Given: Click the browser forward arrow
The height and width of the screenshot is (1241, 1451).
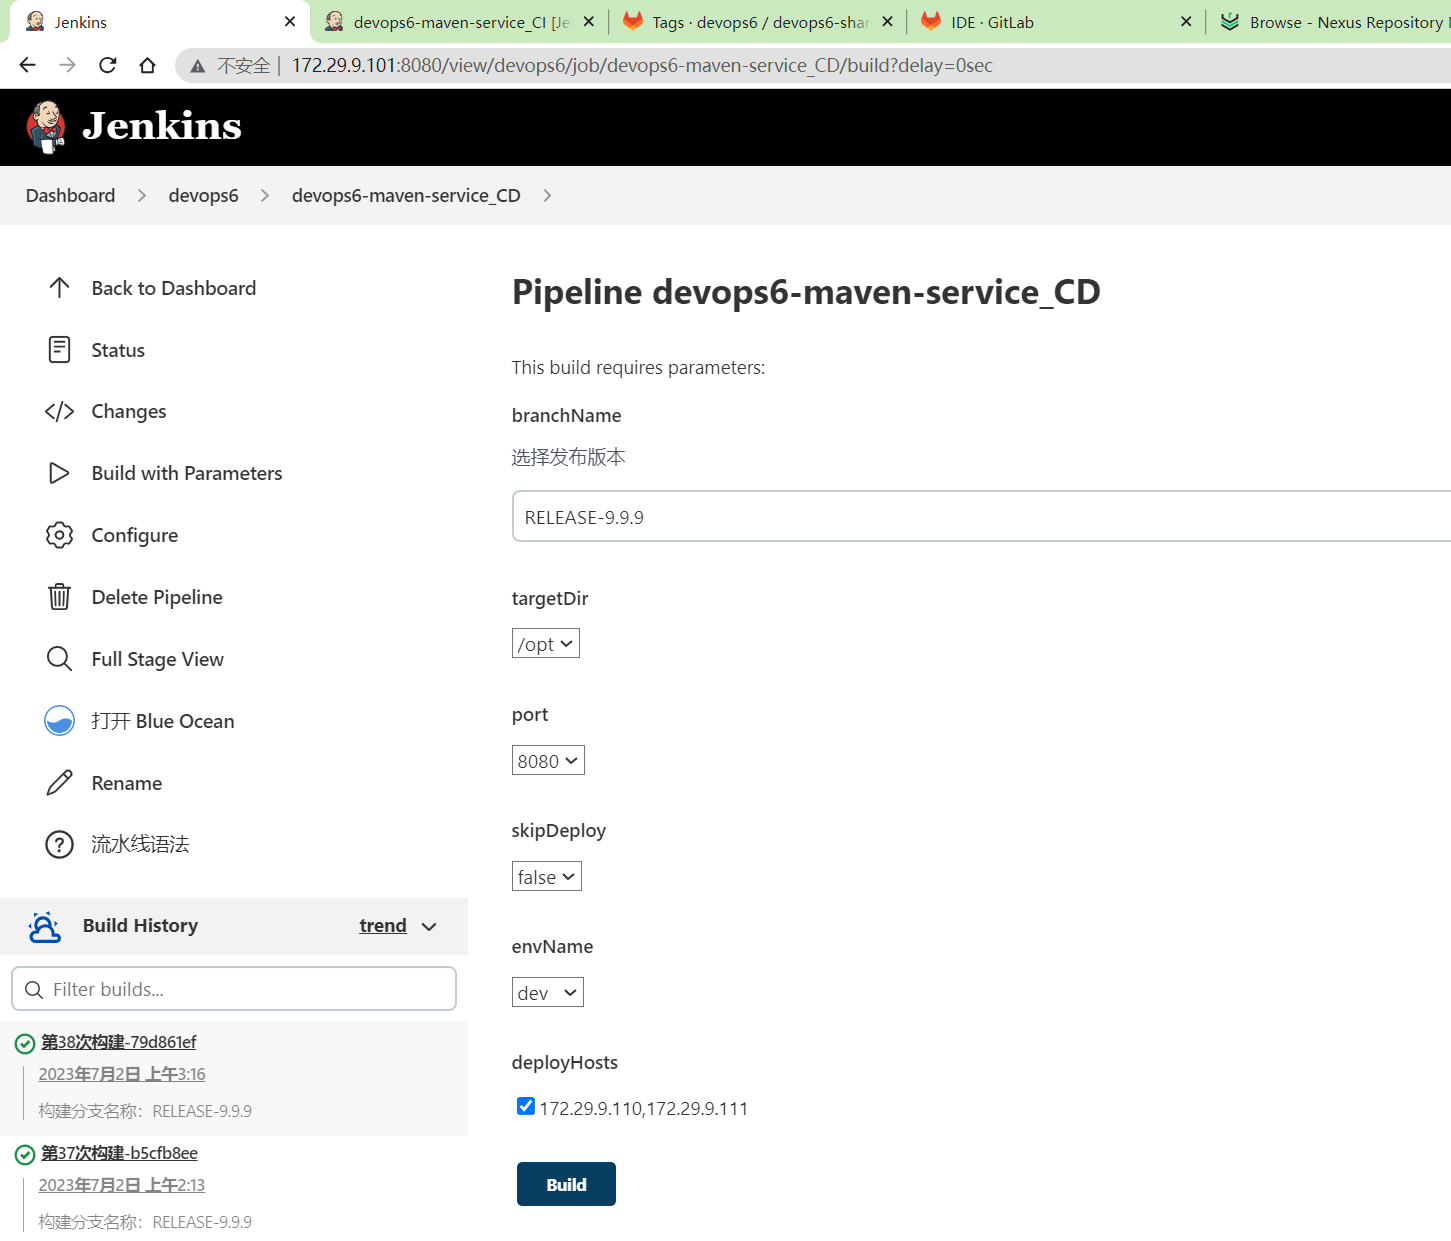Looking at the screenshot, I should point(67,65).
